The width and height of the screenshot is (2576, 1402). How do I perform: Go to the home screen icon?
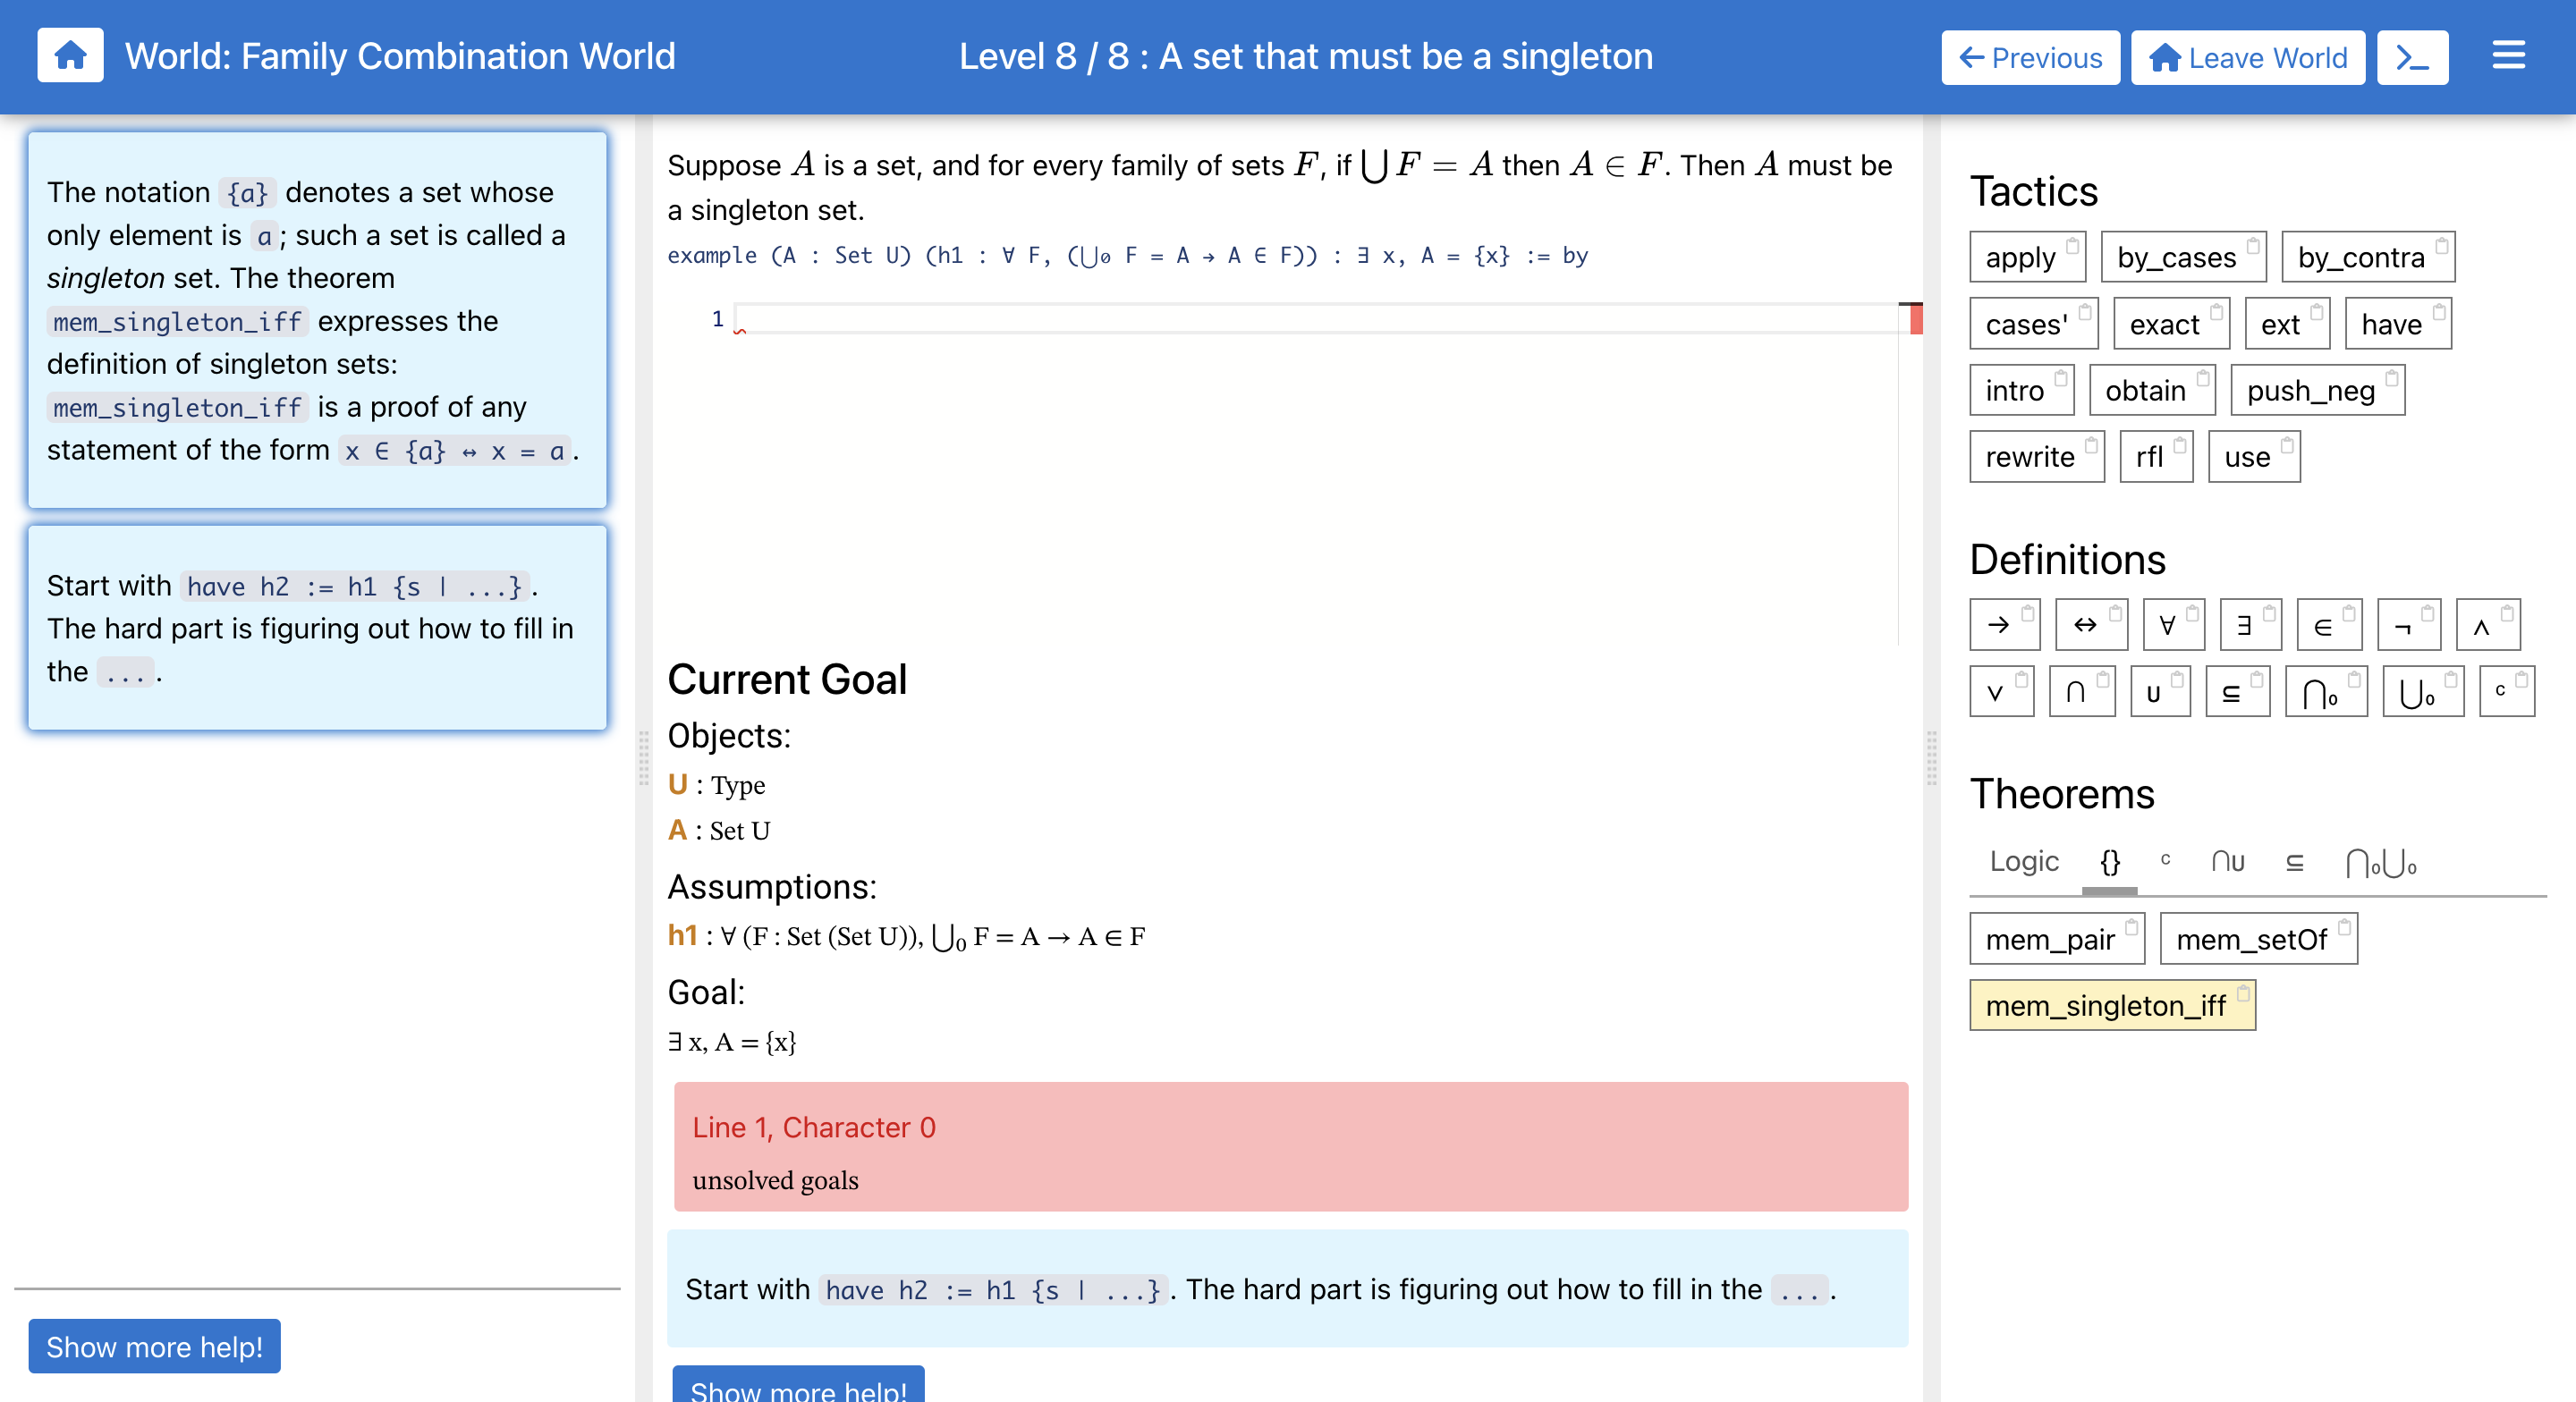(x=70, y=56)
